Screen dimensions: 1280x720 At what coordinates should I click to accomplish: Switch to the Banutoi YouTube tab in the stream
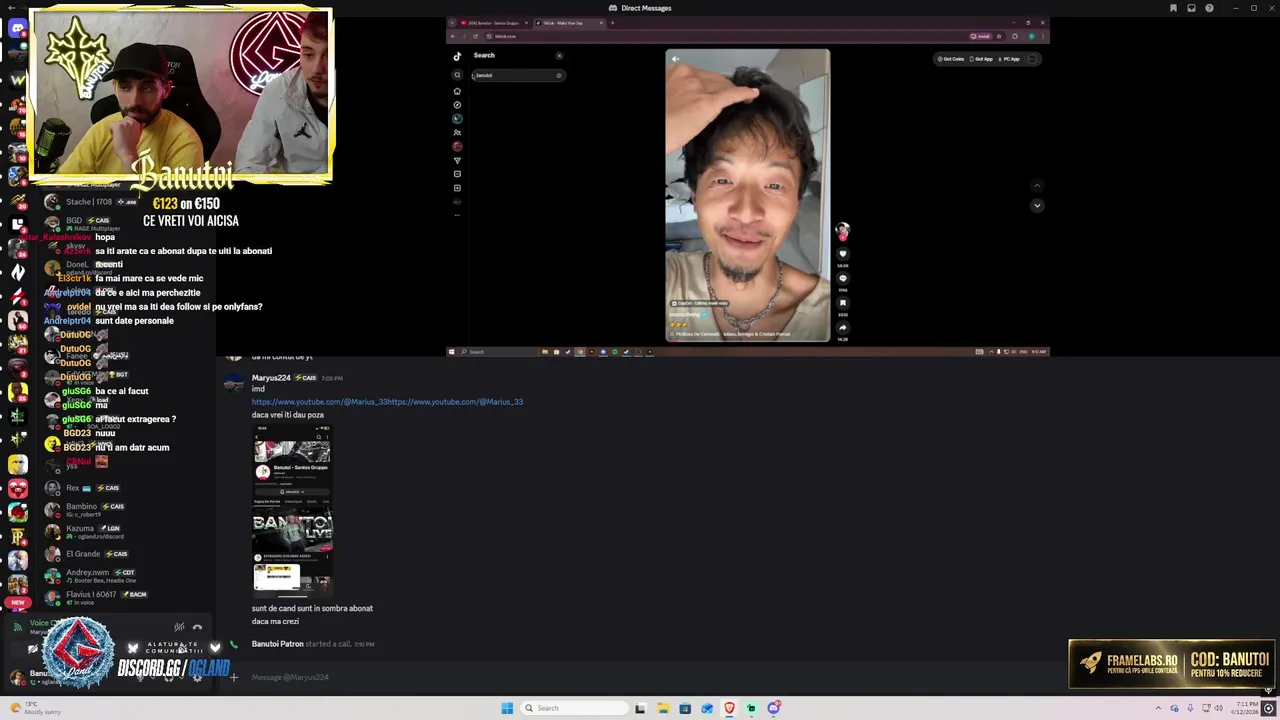coord(493,23)
